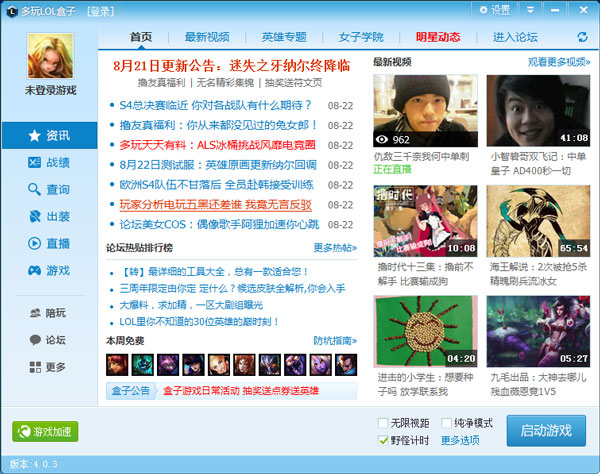The image size is (600, 474).
Task: Open 更多热帖 link
Action: coord(335,248)
